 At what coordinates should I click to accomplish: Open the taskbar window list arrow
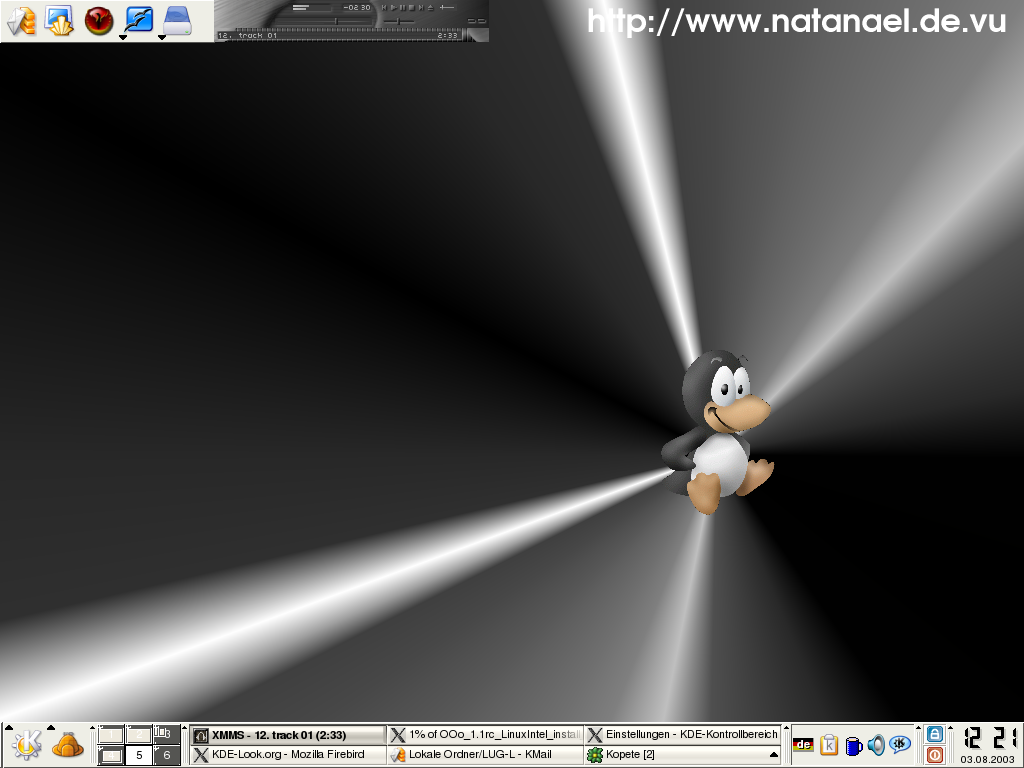775,754
